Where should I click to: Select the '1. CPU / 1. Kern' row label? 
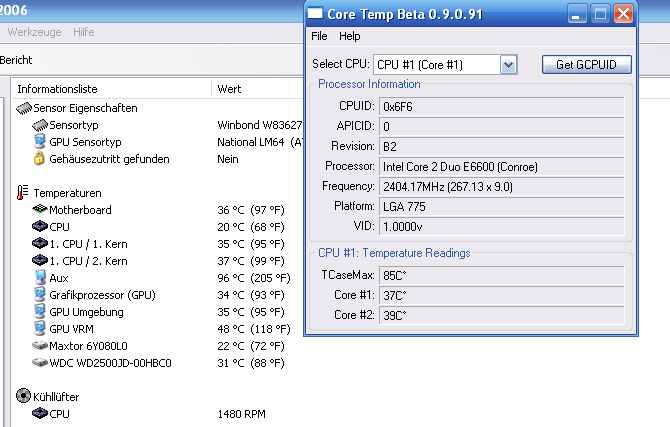[88, 244]
